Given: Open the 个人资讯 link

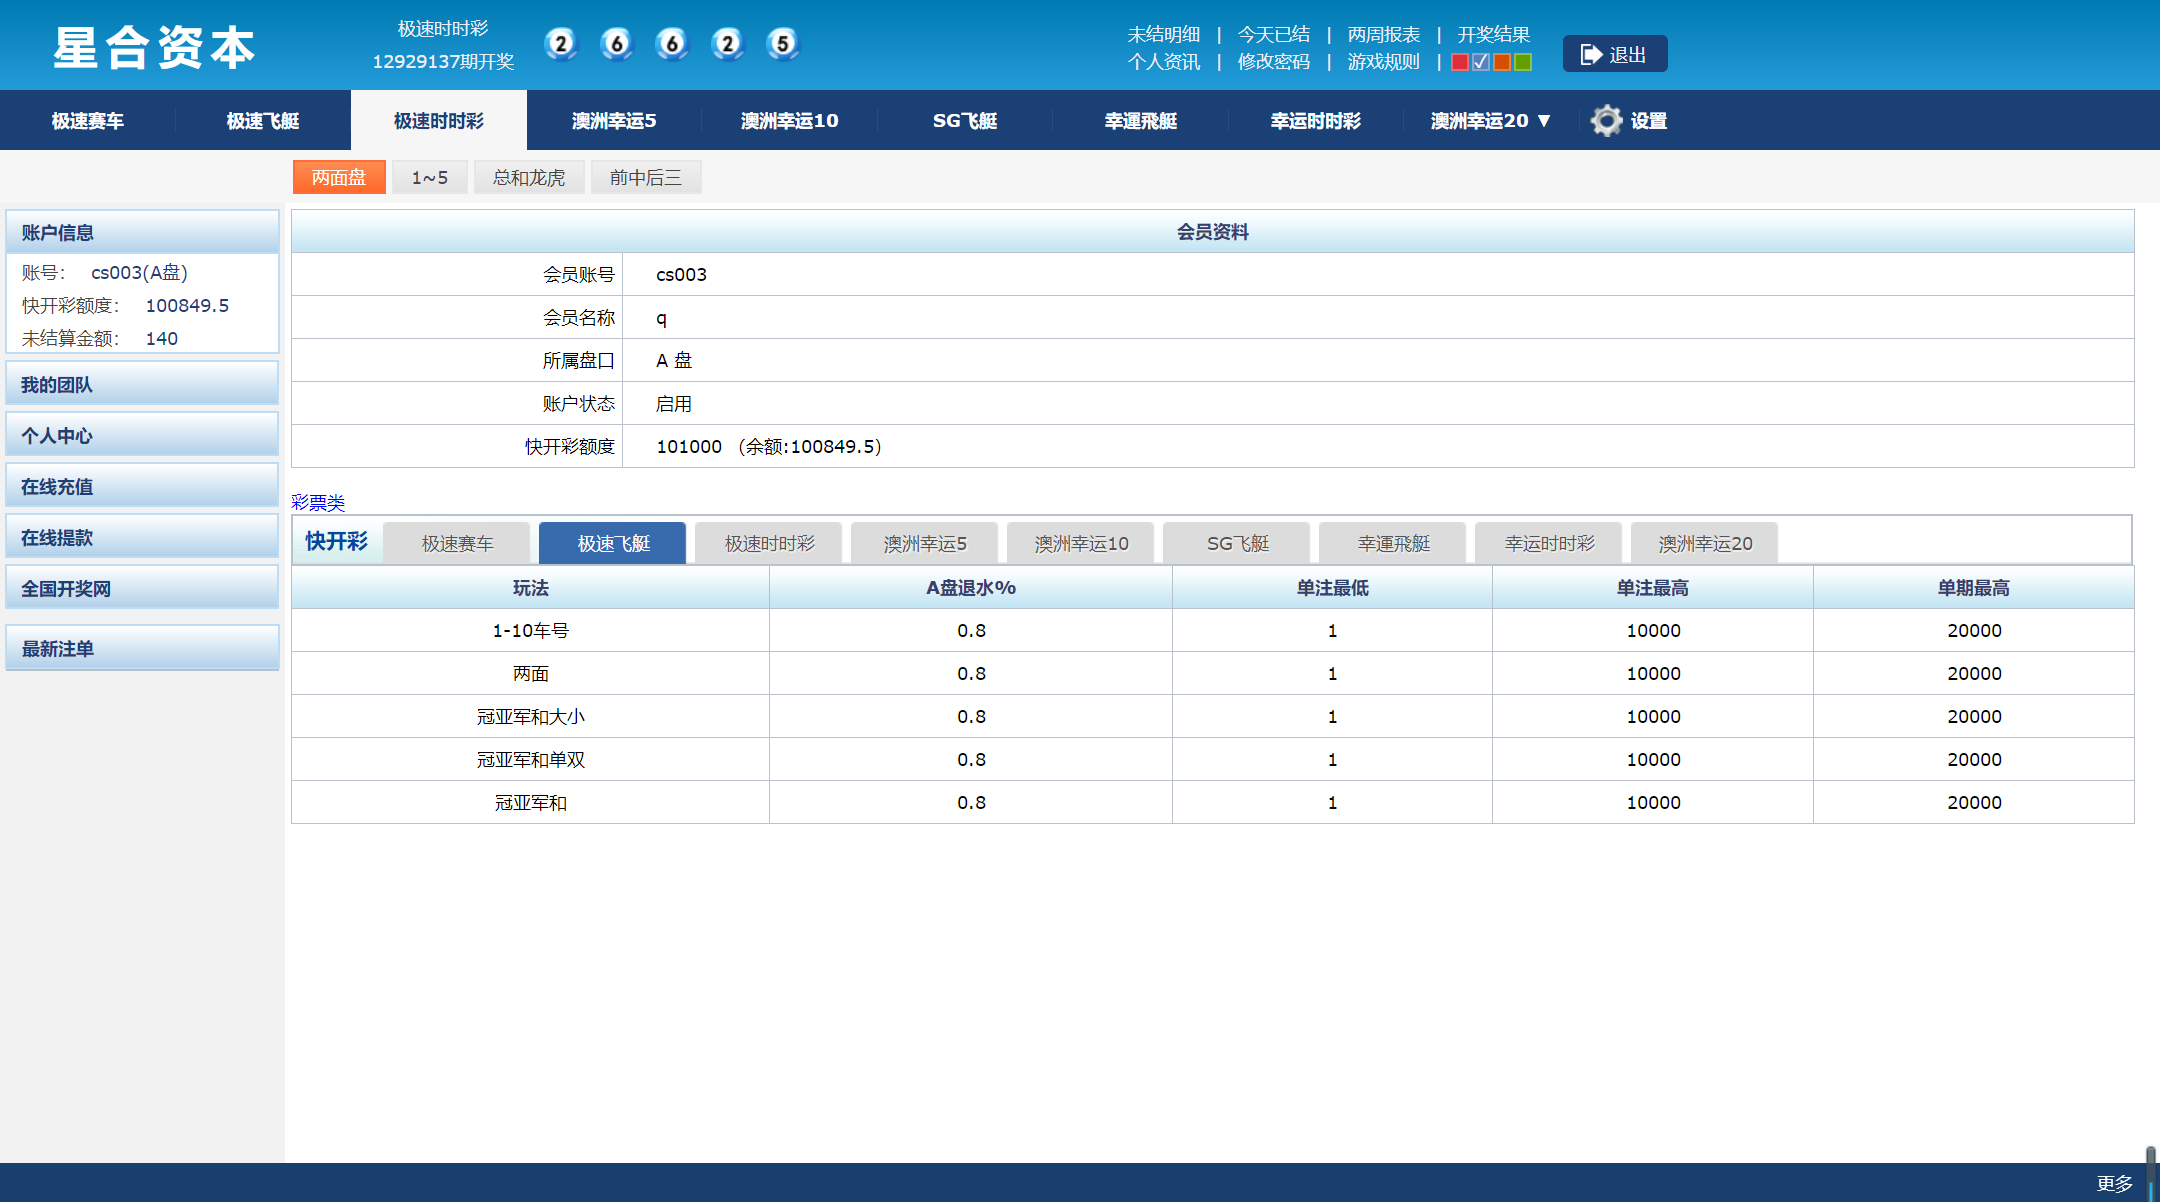Looking at the screenshot, I should point(1164,62).
